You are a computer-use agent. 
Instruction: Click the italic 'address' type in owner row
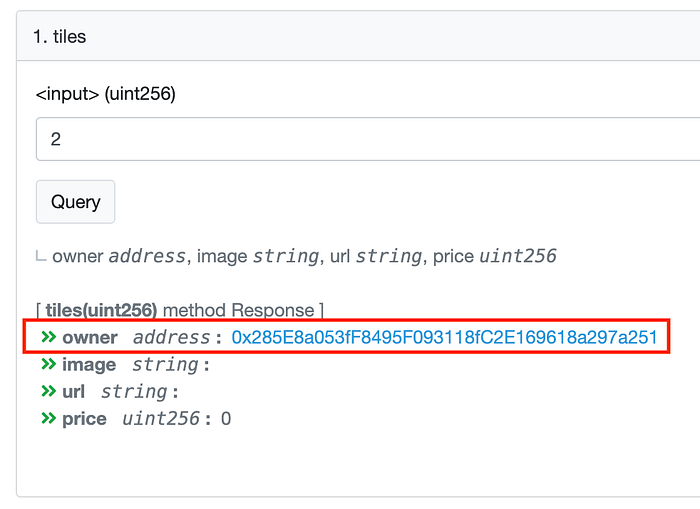[x=171, y=338]
